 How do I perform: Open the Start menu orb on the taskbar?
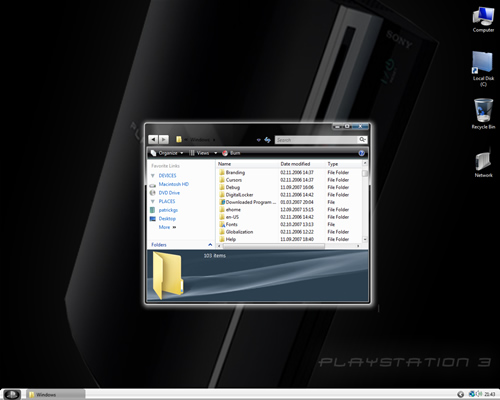(x=12, y=394)
